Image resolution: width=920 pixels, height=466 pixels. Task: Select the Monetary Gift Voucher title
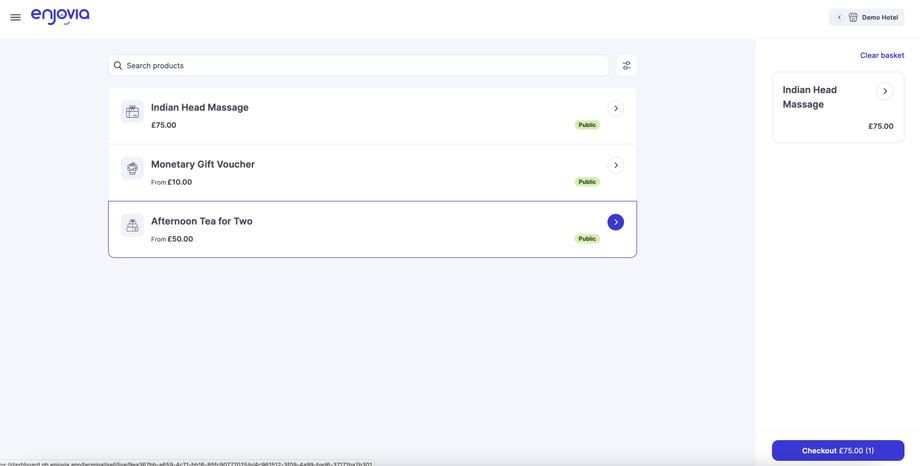203,164
